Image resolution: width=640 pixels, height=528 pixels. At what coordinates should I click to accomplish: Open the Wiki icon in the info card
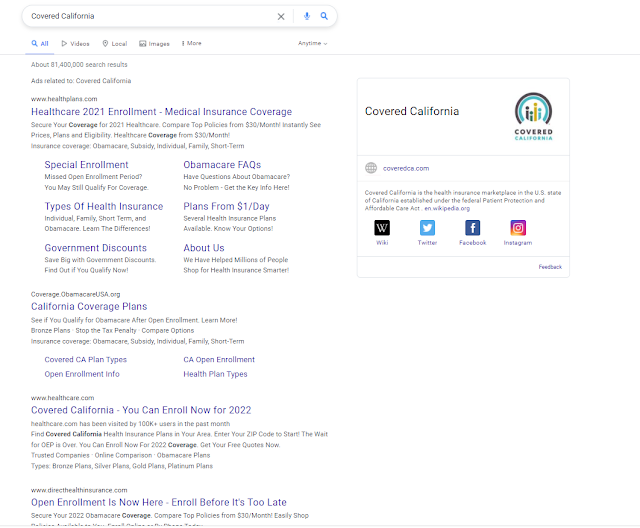pyautogui.click(x=382, y=228)
